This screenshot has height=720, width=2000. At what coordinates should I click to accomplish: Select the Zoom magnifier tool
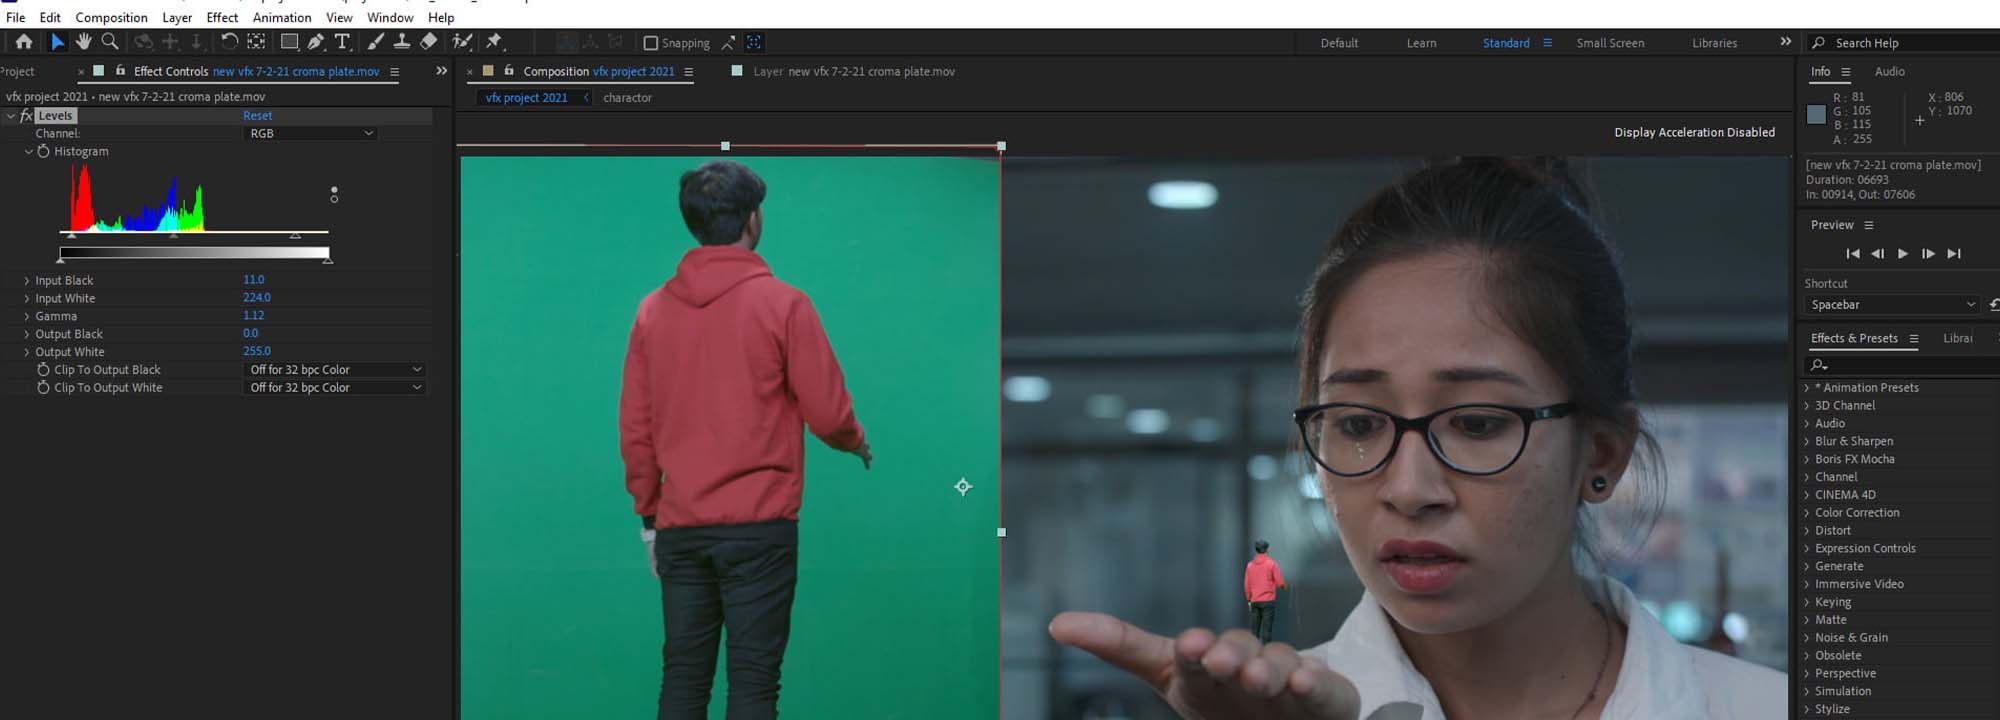pos(110,42)
